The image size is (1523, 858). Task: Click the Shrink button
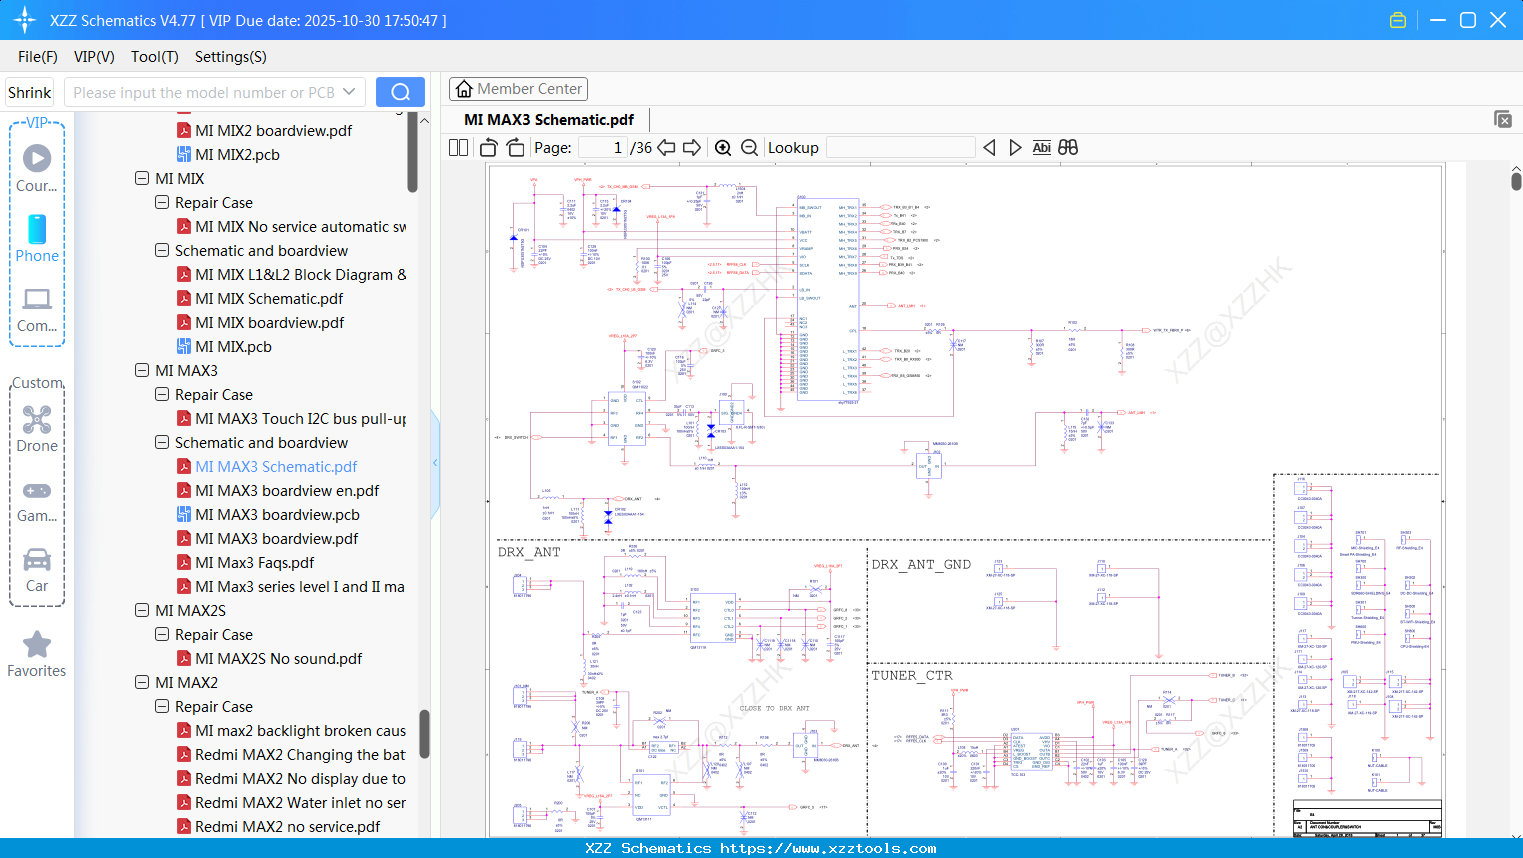click(29, 91)
